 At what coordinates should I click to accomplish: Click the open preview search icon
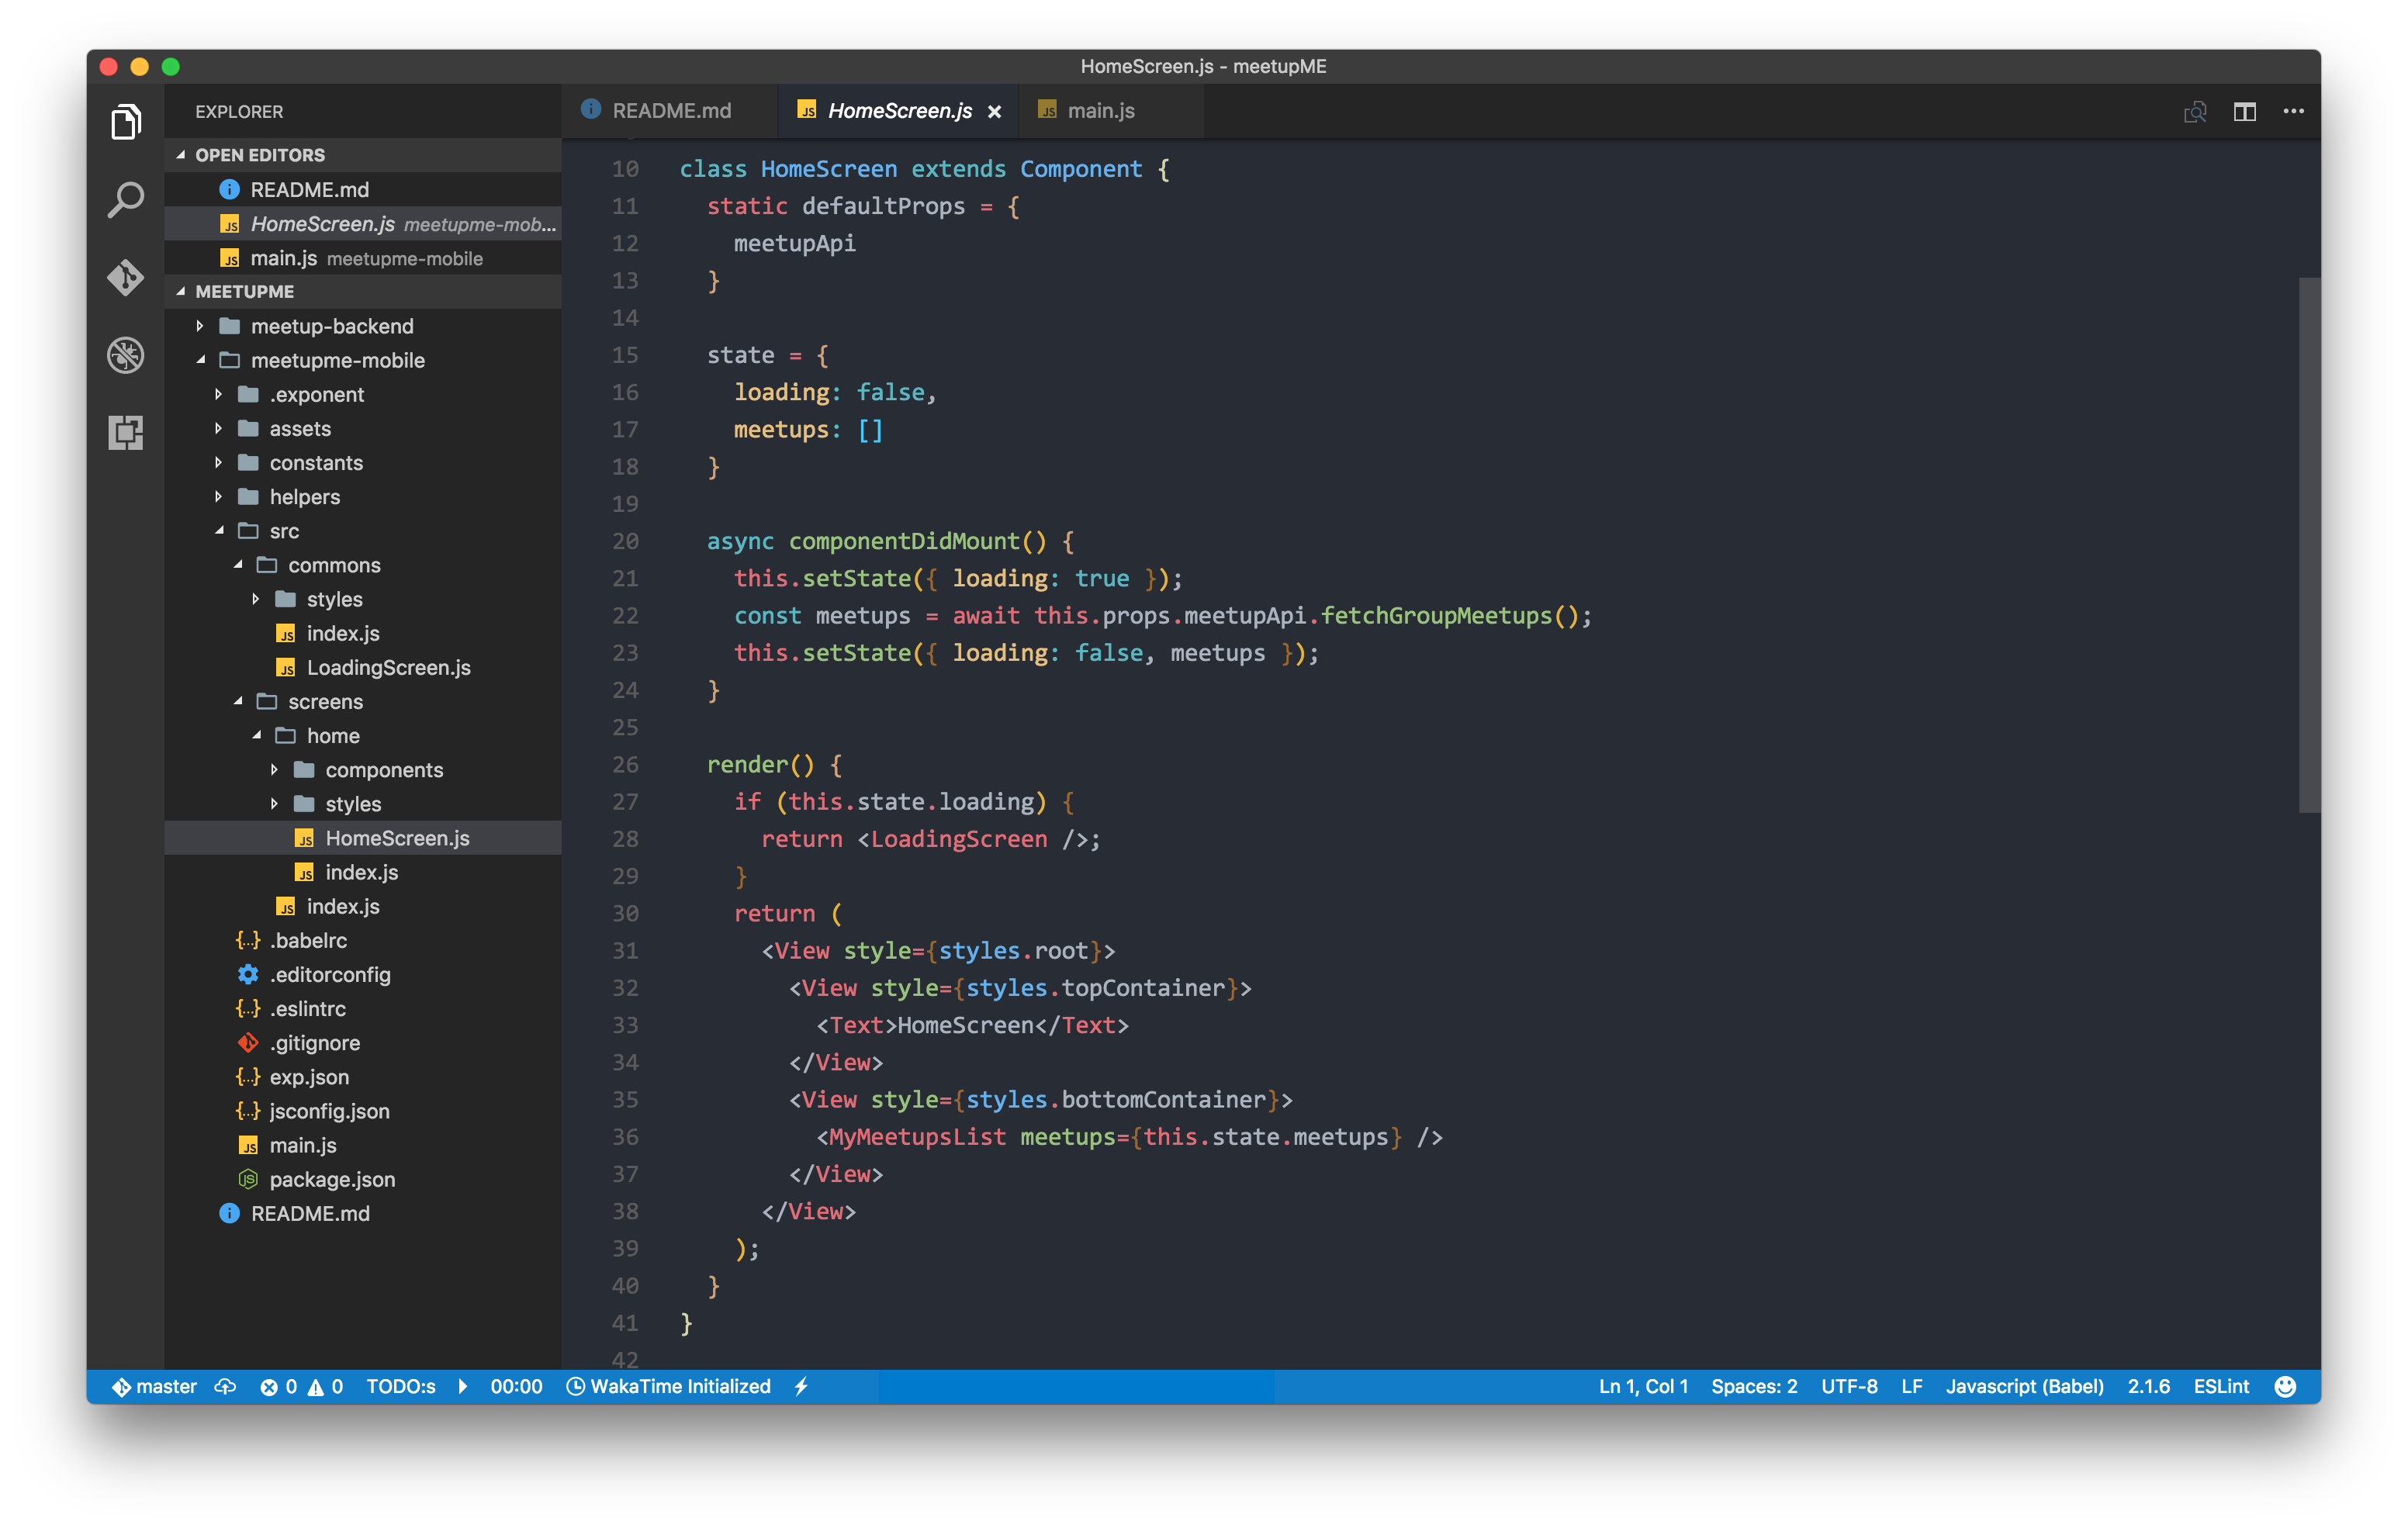pyautogui.click(x=2195, y=112)
